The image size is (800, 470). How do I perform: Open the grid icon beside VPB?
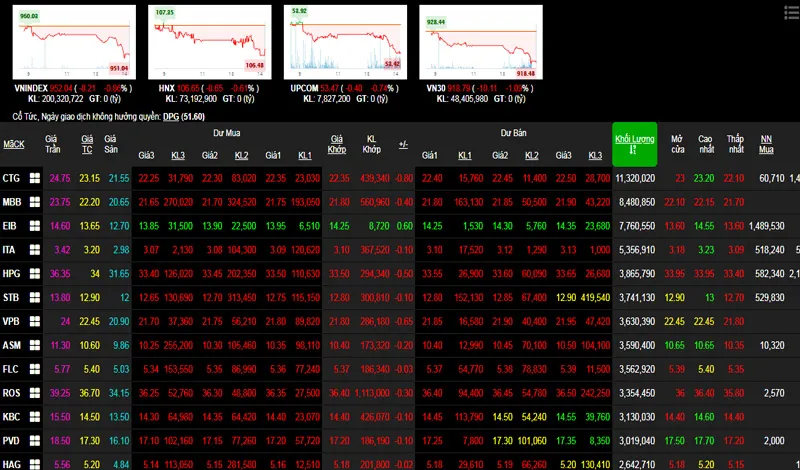tap(35, 321)
